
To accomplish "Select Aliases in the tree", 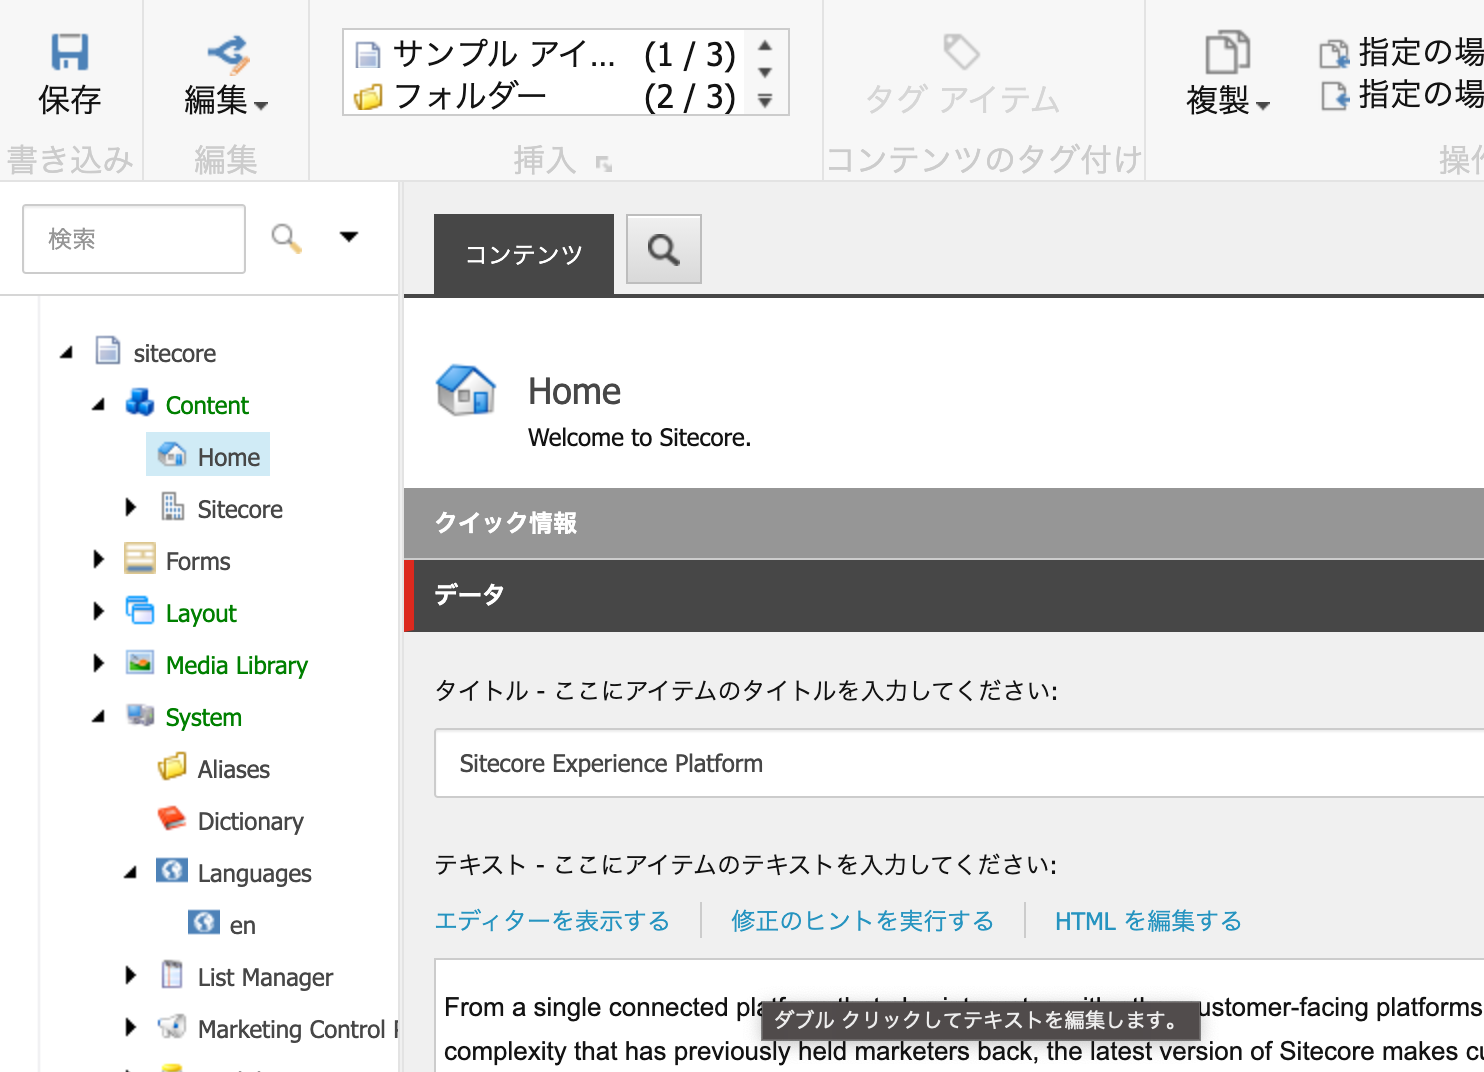I will [x=234, y=769].
